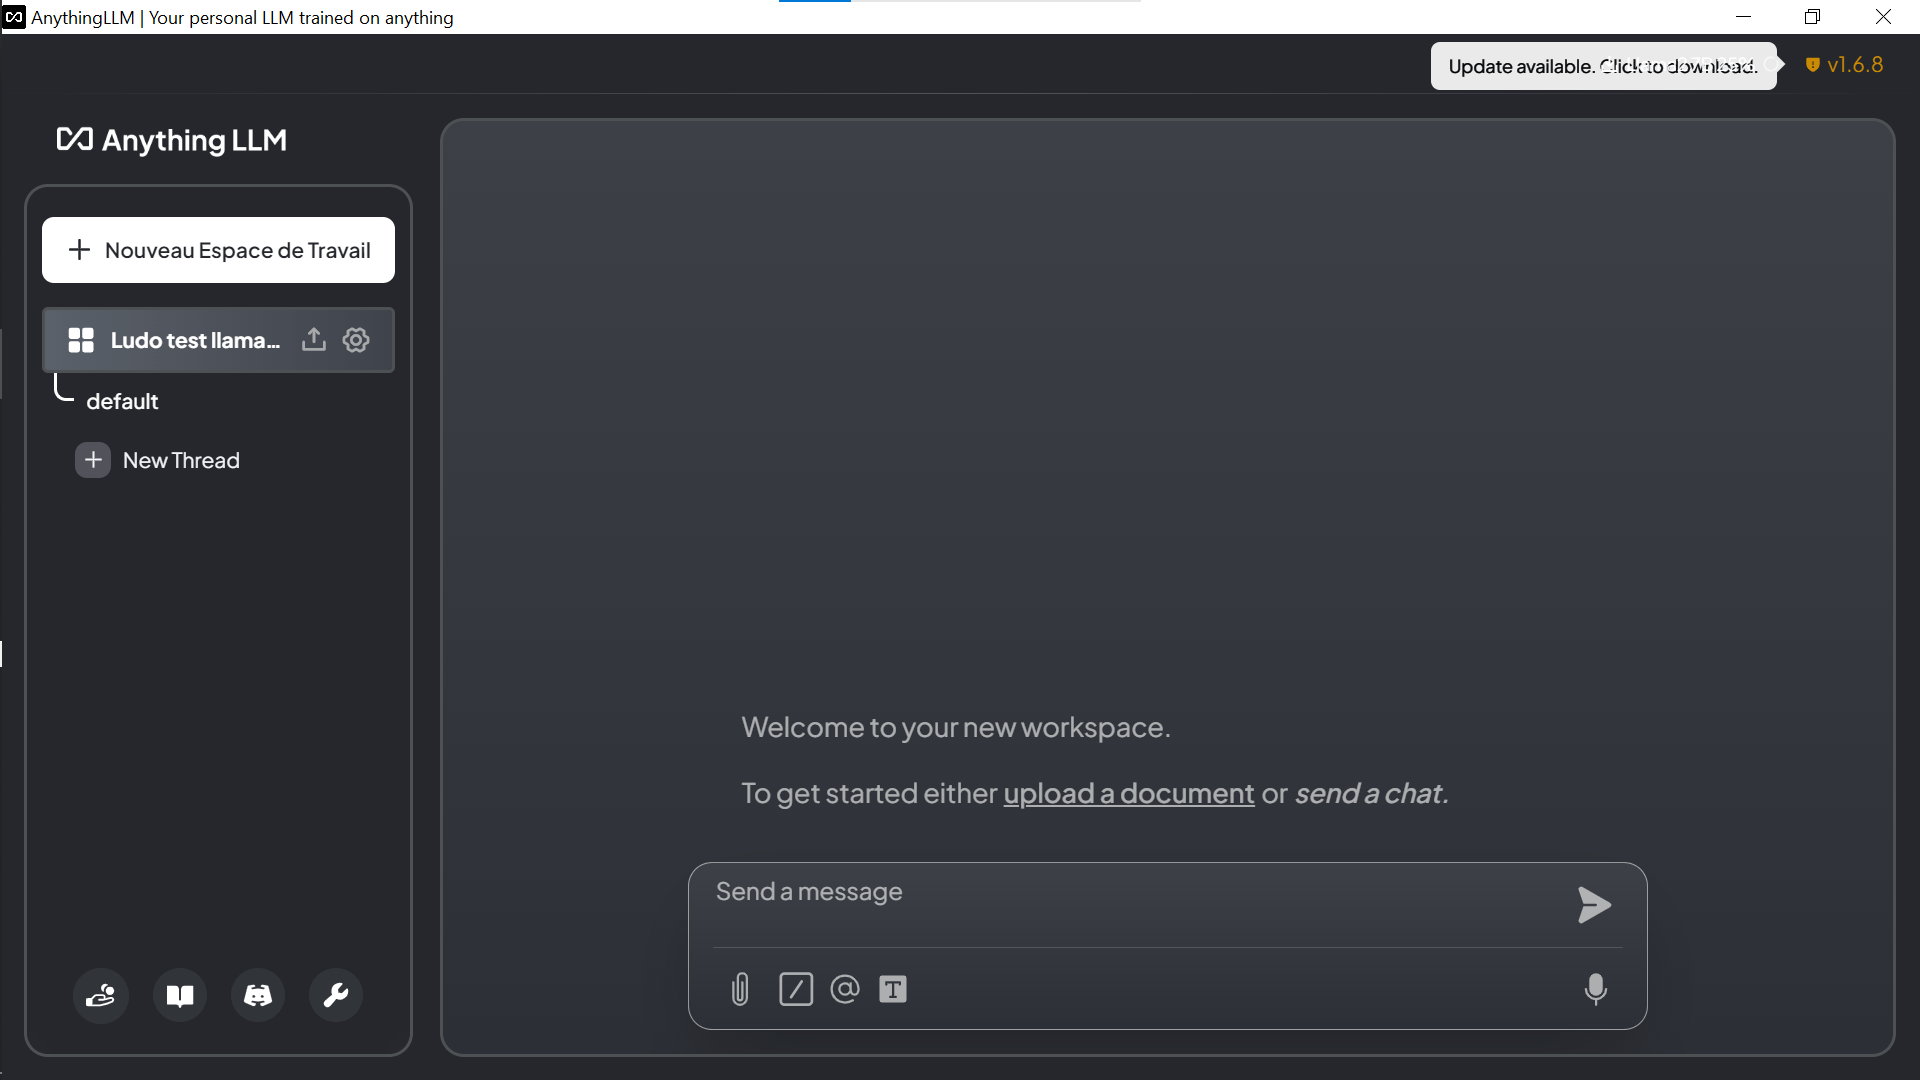Click the paperclip attachment icon

coord(741,989)
